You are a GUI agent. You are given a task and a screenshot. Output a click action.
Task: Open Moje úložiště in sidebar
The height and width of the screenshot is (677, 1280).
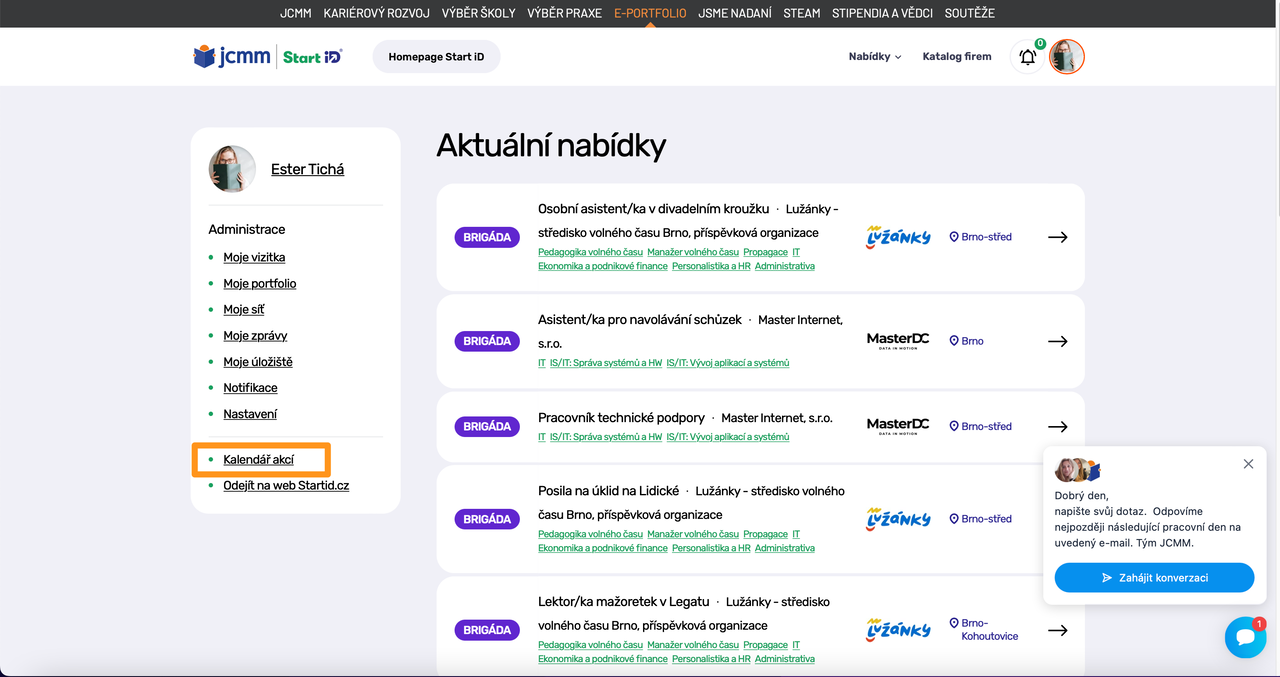click(258, 361)
